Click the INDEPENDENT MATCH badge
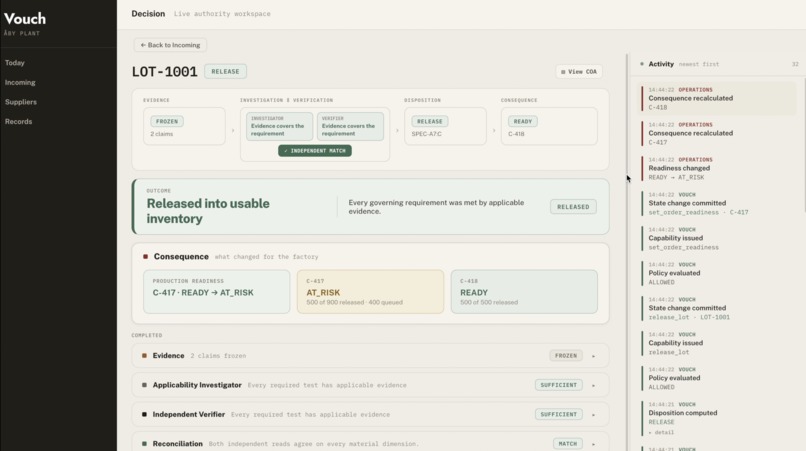The image size is (806, 451). point(315,151)
